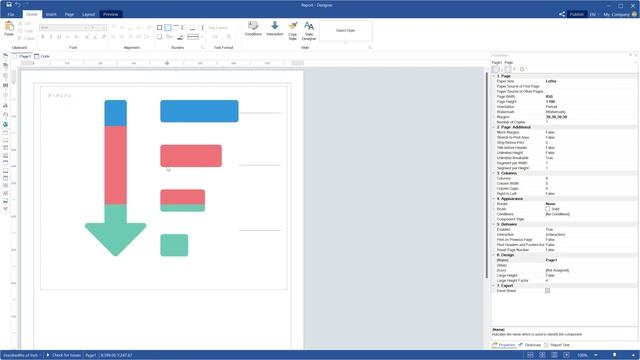Screen dimensions: 640x360
Task: Apply the No Borders option
Action: click(168, 27)
